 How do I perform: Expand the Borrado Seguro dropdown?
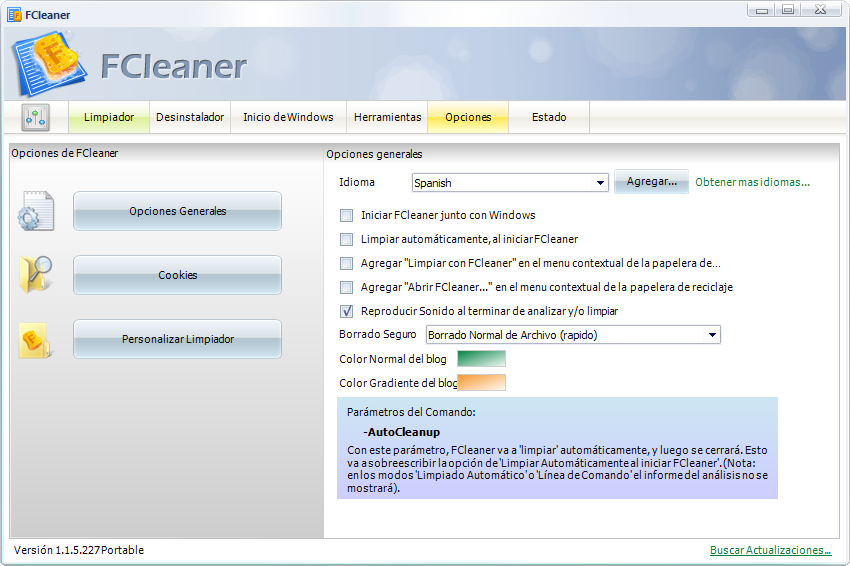coord(573,335)
